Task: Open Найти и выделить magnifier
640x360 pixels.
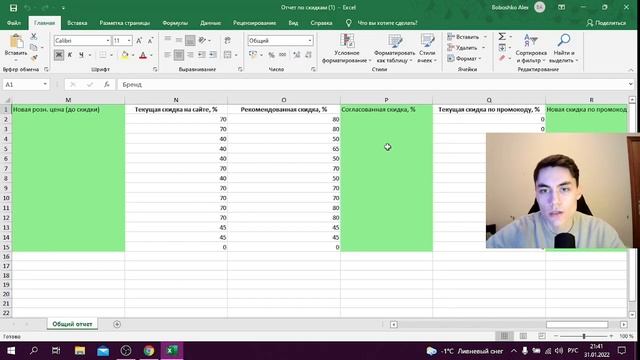Action: pyautogui.click(x=564, y=49)
